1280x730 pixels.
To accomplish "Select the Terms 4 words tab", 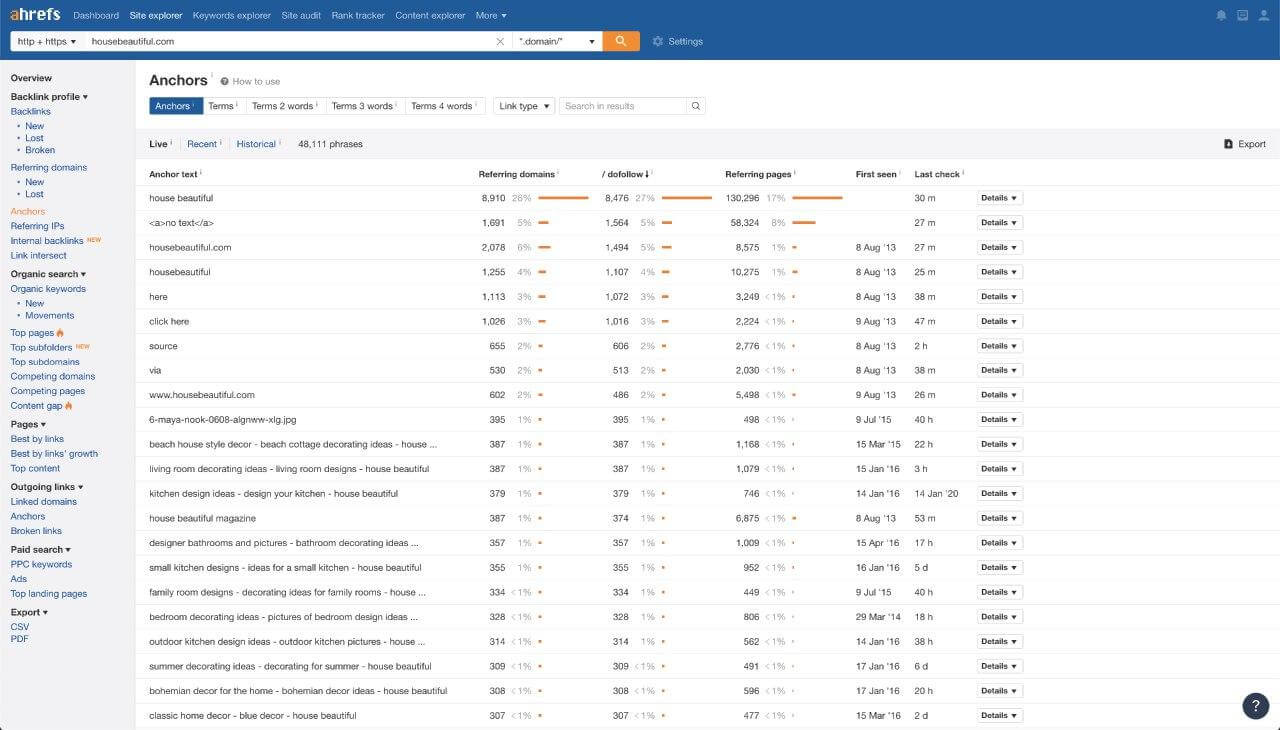I will point(444,106).
